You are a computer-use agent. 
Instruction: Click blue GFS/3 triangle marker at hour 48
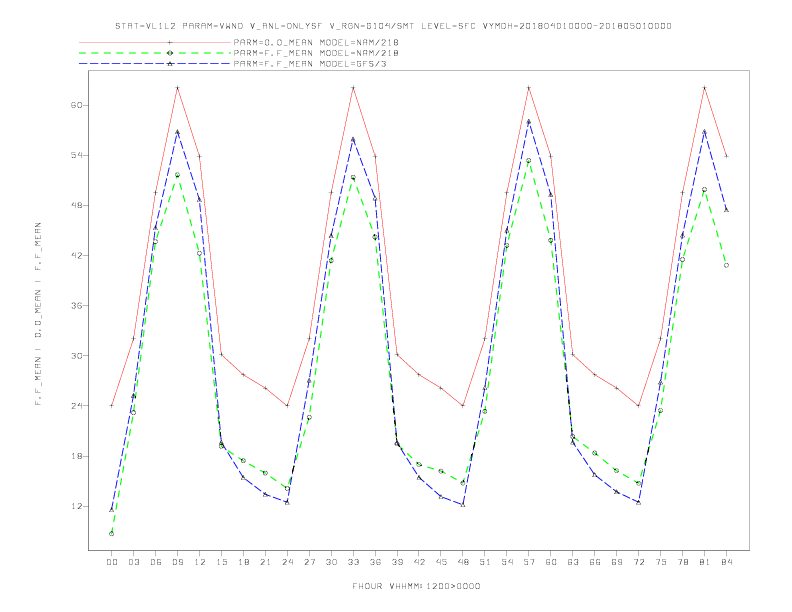(463, 504)
